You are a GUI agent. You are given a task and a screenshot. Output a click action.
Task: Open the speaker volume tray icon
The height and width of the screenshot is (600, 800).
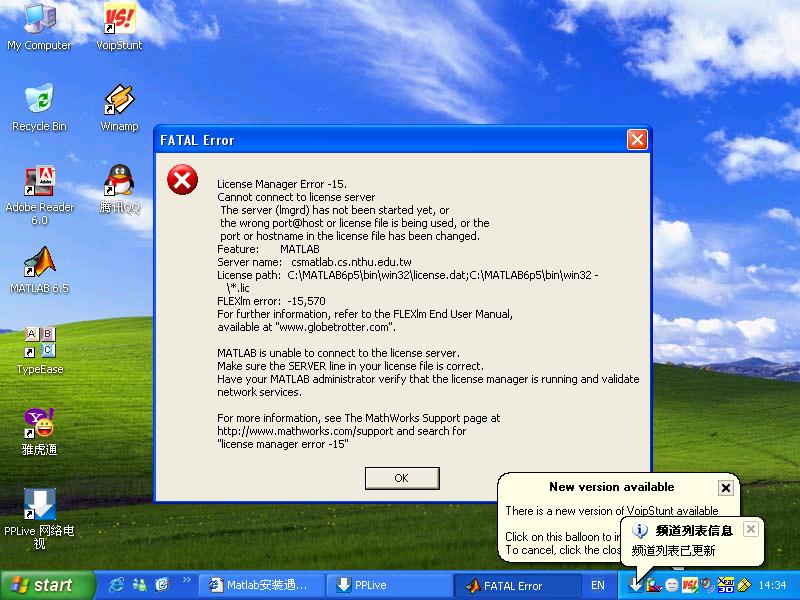point(707,585)
